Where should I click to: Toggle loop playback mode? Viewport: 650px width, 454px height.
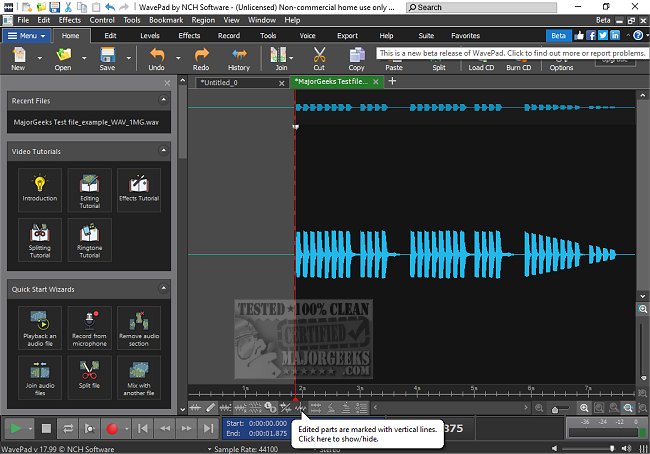[69, 428]
